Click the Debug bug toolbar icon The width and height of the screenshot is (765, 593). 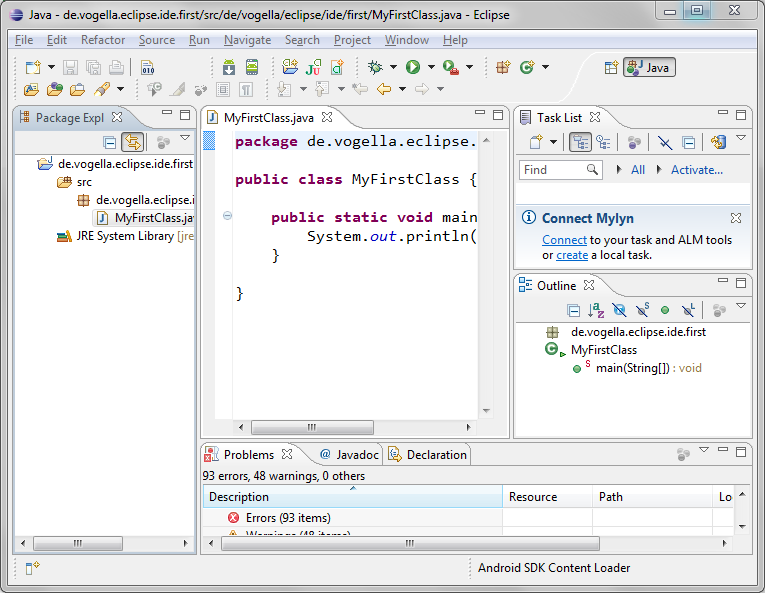[375, 67]
